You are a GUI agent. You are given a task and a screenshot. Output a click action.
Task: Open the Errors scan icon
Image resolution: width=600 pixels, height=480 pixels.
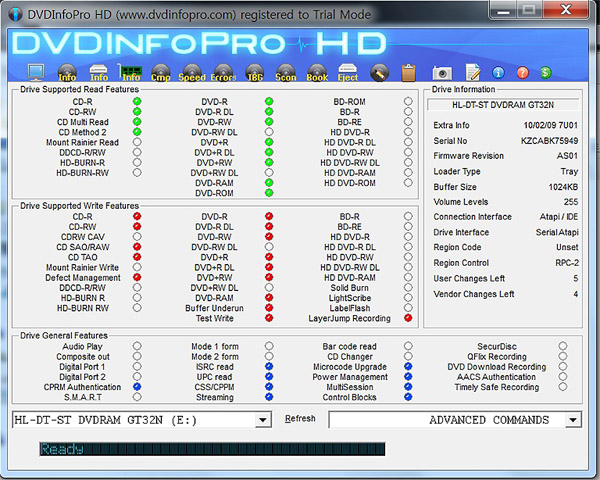[223, 73]
